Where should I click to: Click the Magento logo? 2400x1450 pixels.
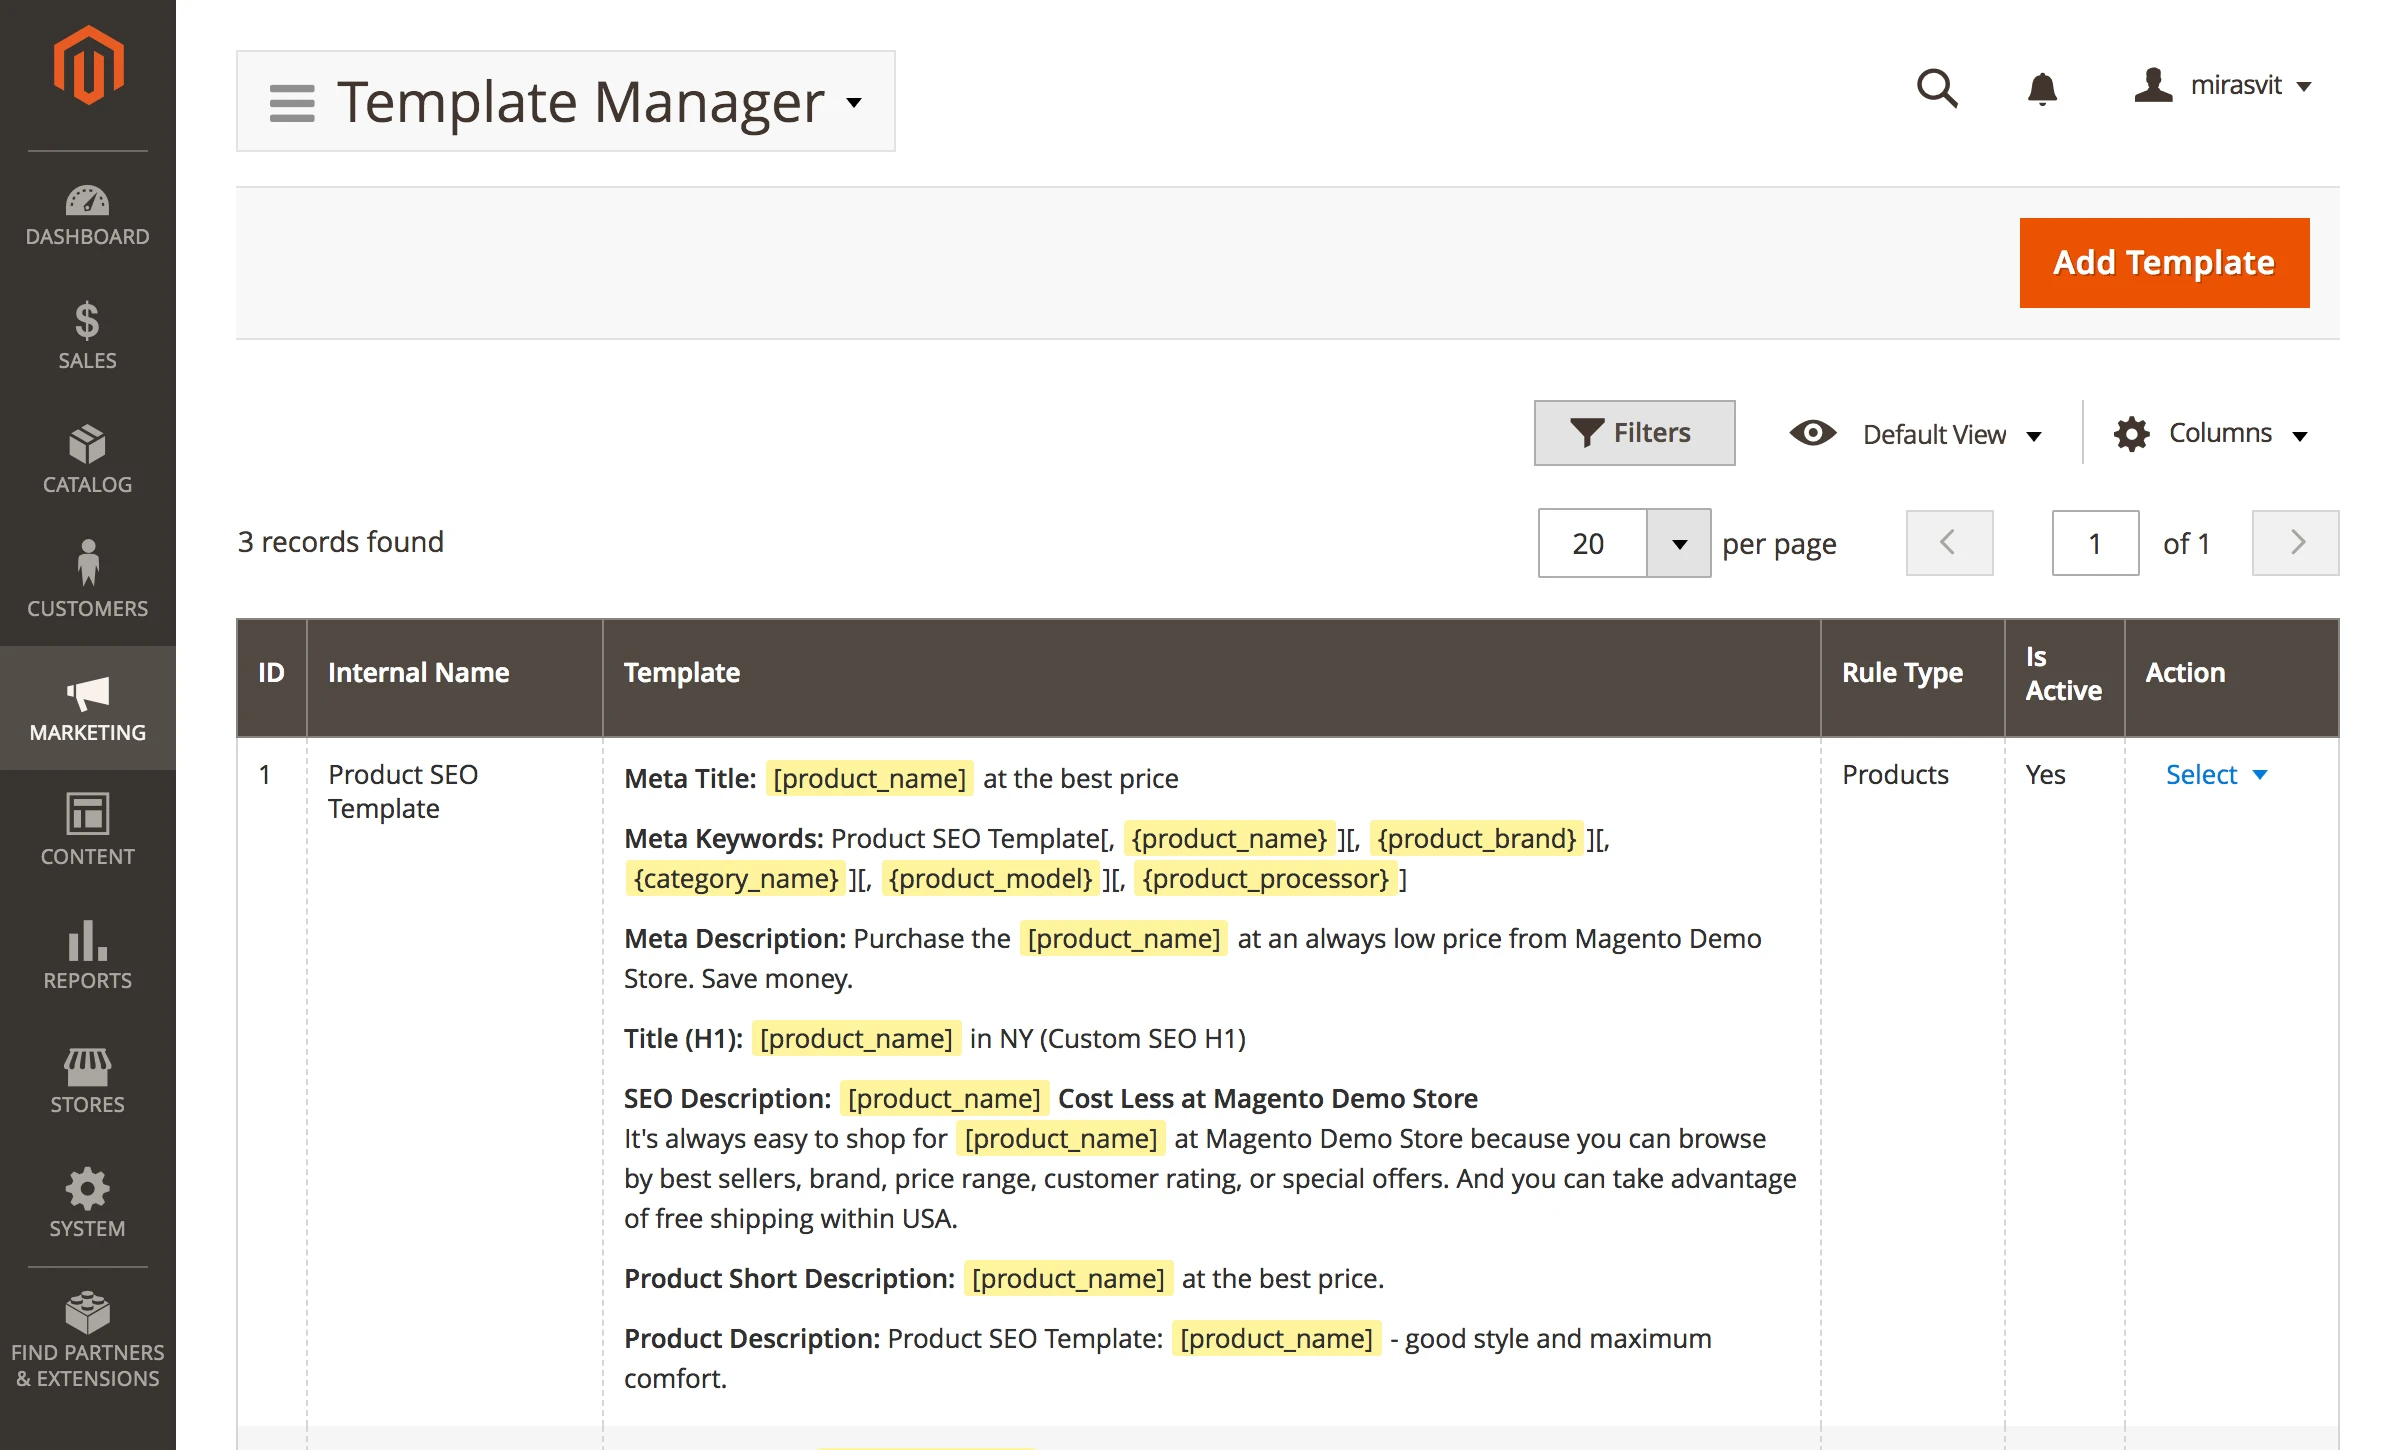point(88,63)
